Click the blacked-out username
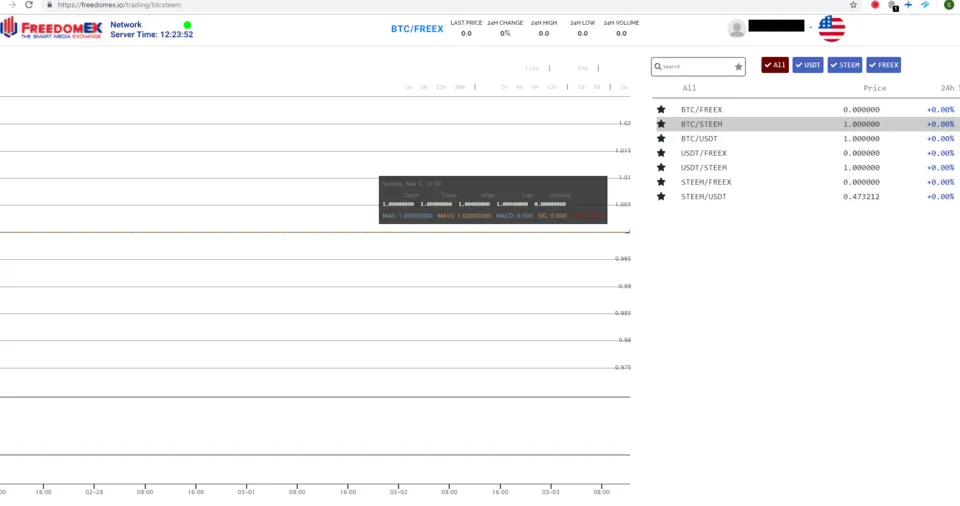The height and width of the screenshot is (506, 960). [776, 26]
